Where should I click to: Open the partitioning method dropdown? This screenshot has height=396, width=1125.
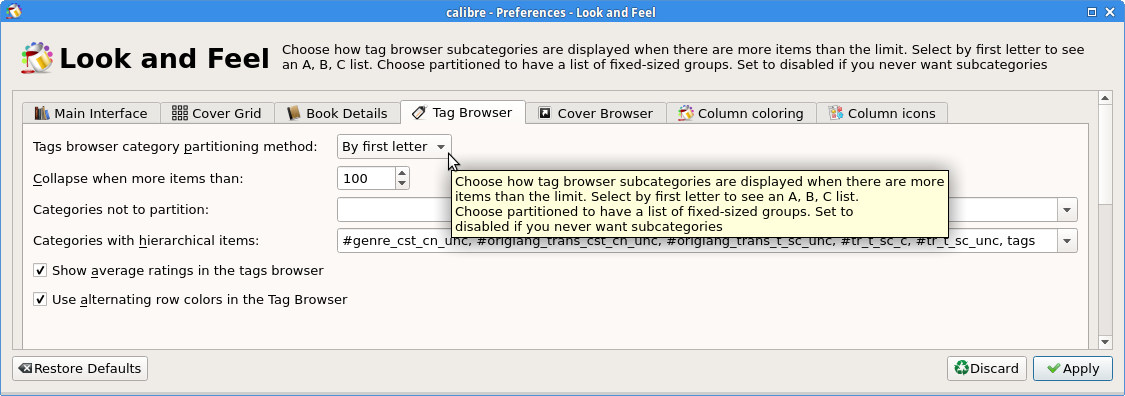[x=394, y=146]
